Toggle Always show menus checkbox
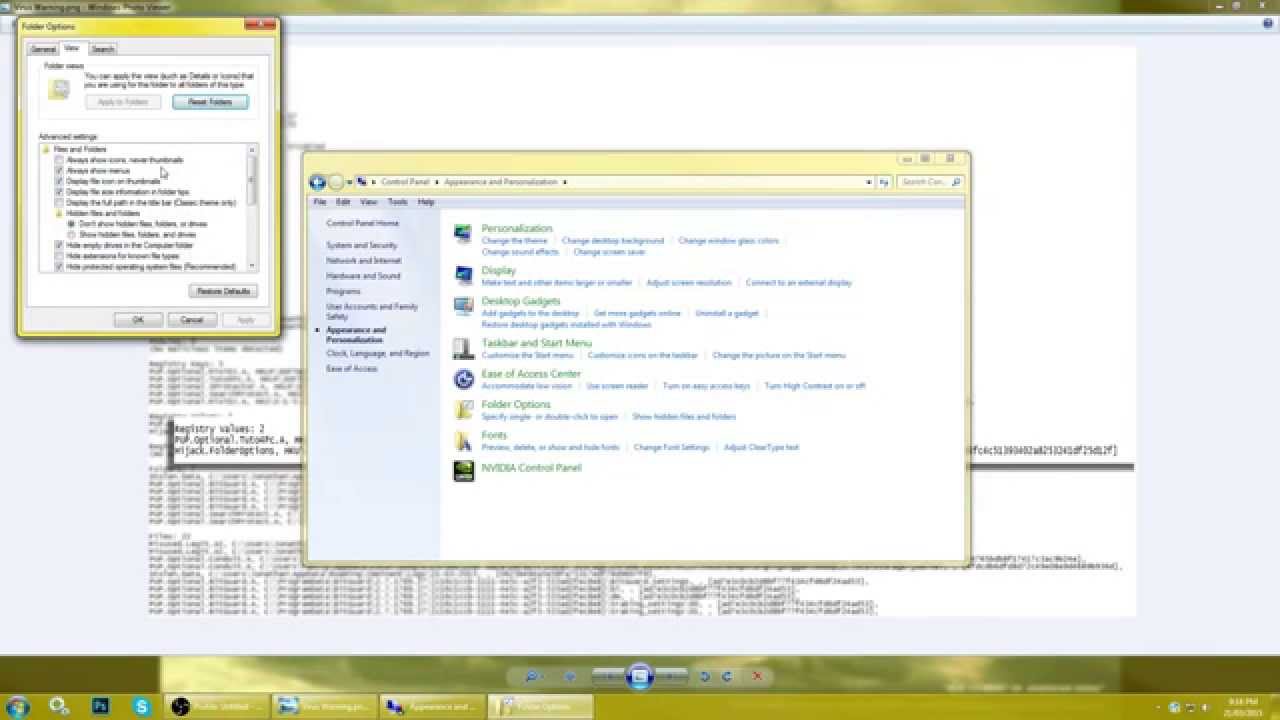Image resolution: width=1280 pixels, height=720 pixels. click(x=60, y=171)
